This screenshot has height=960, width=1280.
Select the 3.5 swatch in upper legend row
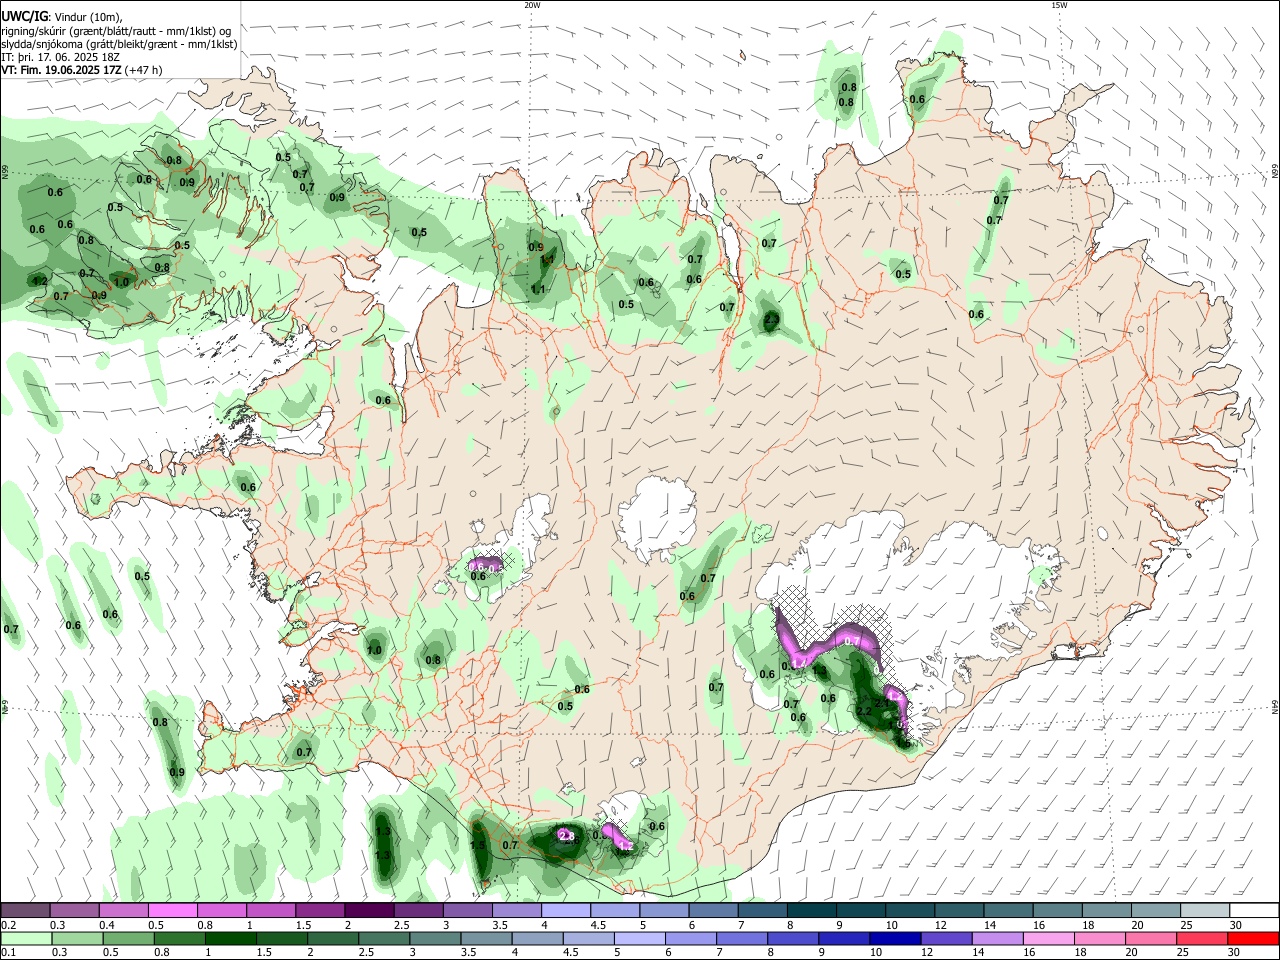pyautogui.click(x=516, y=910)
